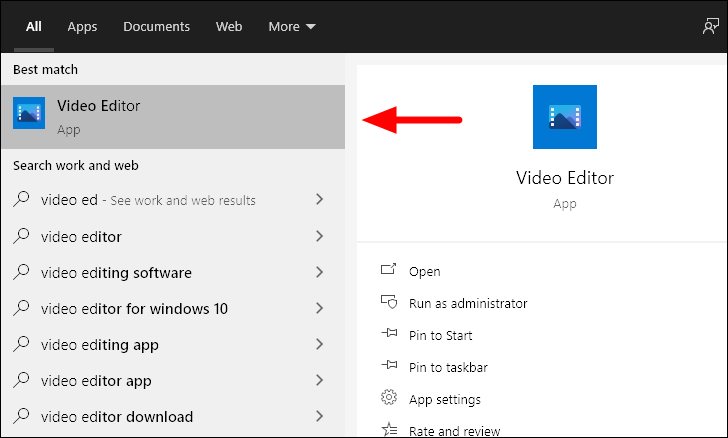Open the Video Editor best match result
The width and height of the screenshot is (728, 438).
pos(173,117)
